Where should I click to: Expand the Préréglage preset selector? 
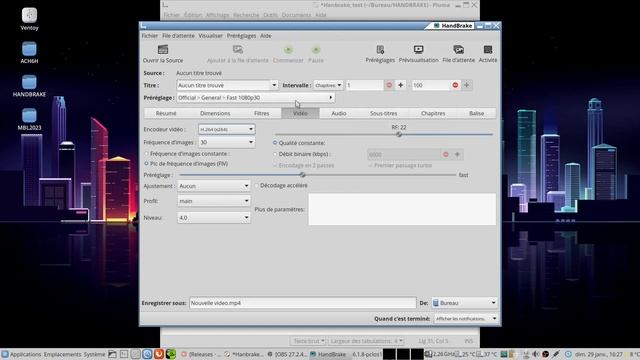(x=256, y=98)
